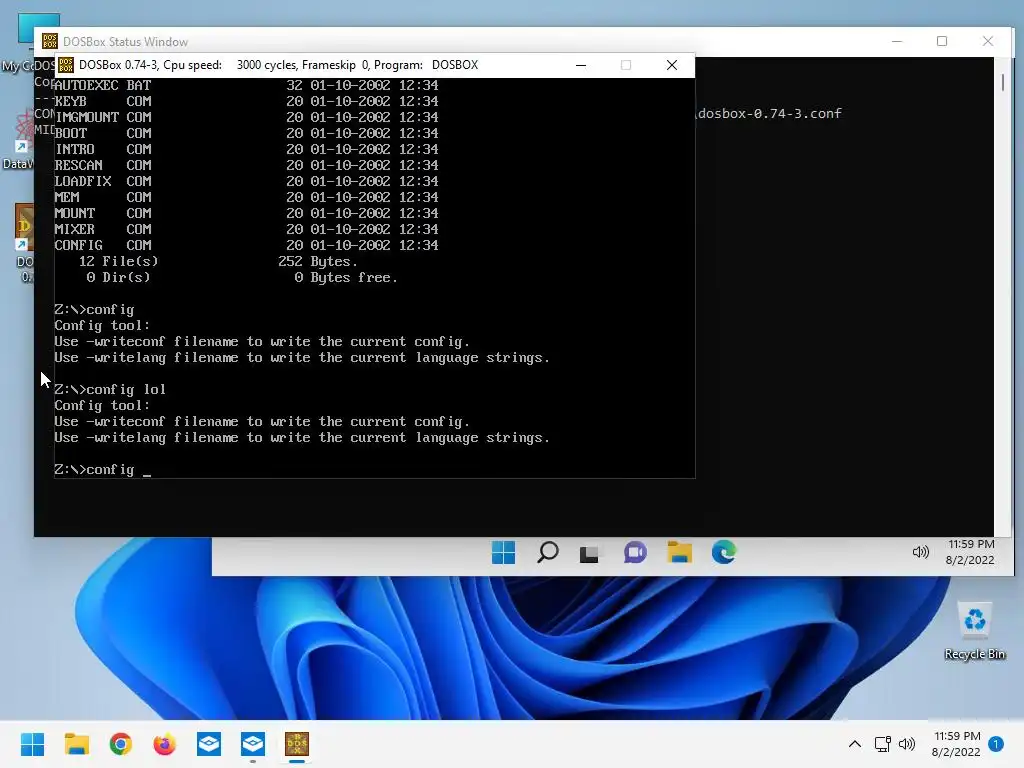The height and width of the screenshot is (768, 1024).
Task: Open volume control in bottom system tray
Action: click(906, 744)
